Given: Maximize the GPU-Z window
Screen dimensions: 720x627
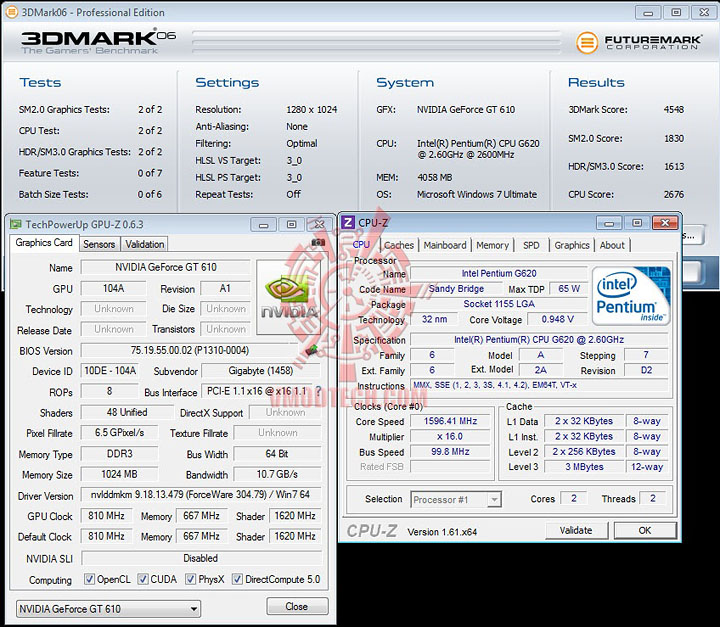Looking at the screenshot, I should click(x=291, y=225).
